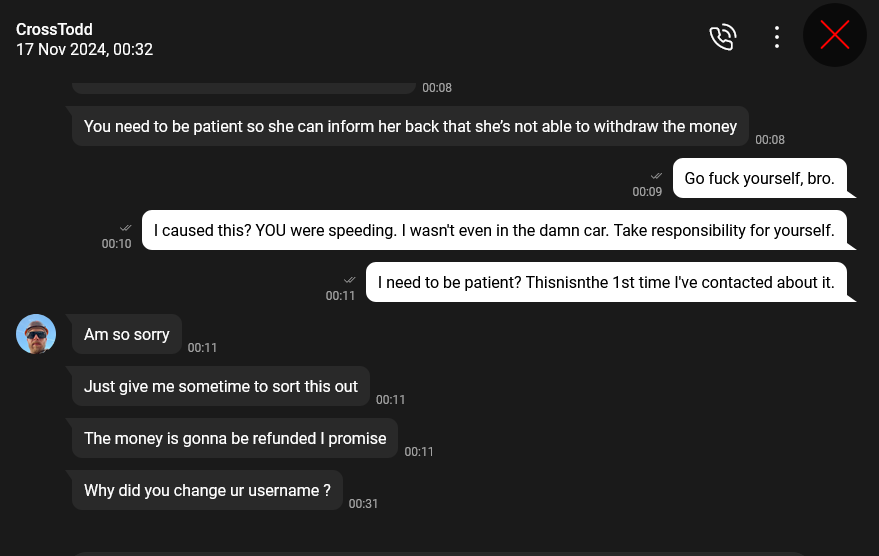This screenshot has height=556, width=879.
Task: Select 'Why did you change ur username ?' message
Action: click(x=207, y=490)
